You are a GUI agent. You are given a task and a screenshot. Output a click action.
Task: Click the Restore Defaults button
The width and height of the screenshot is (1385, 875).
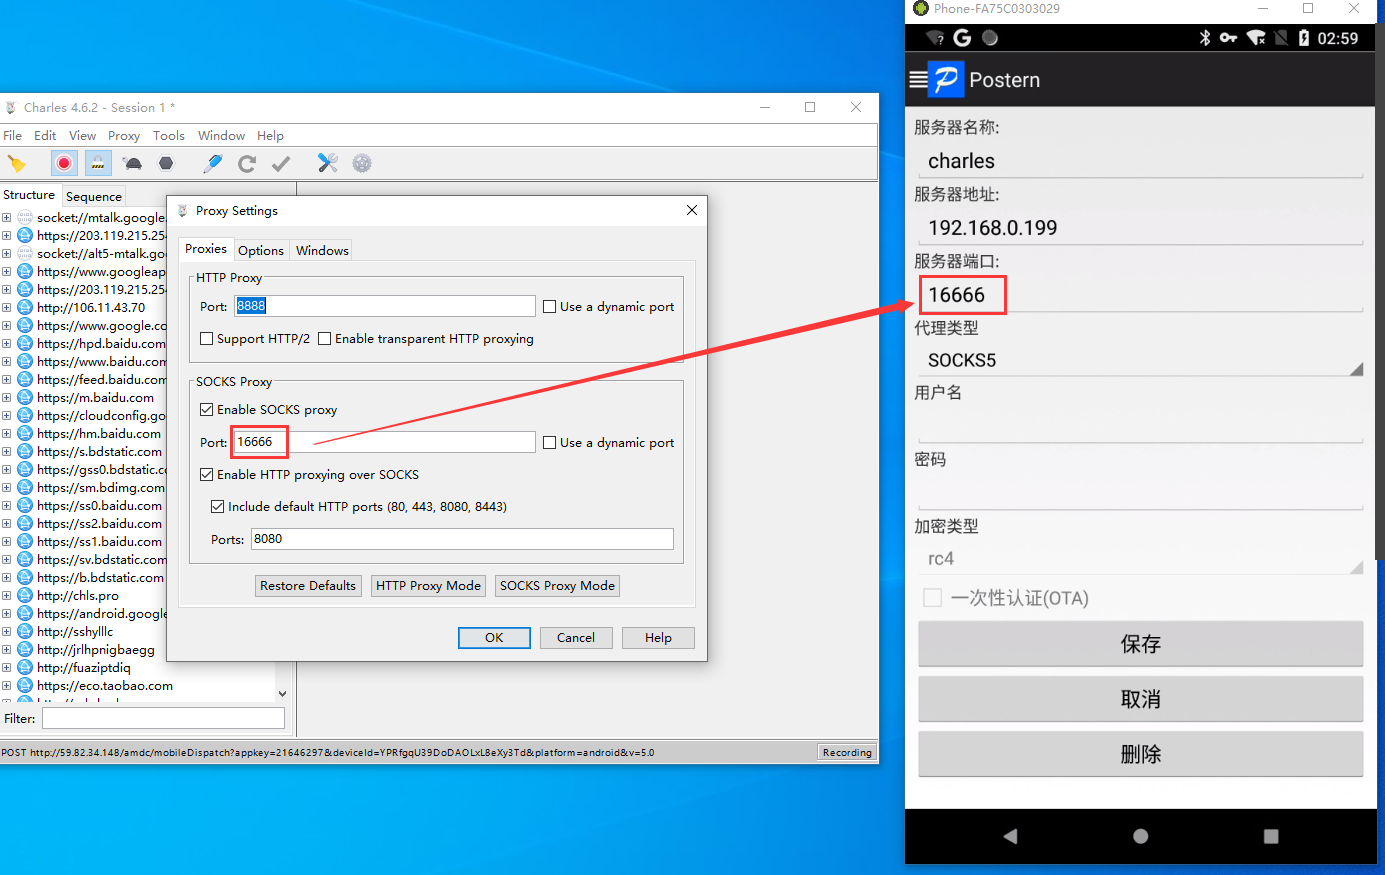[x=308, y=586]
